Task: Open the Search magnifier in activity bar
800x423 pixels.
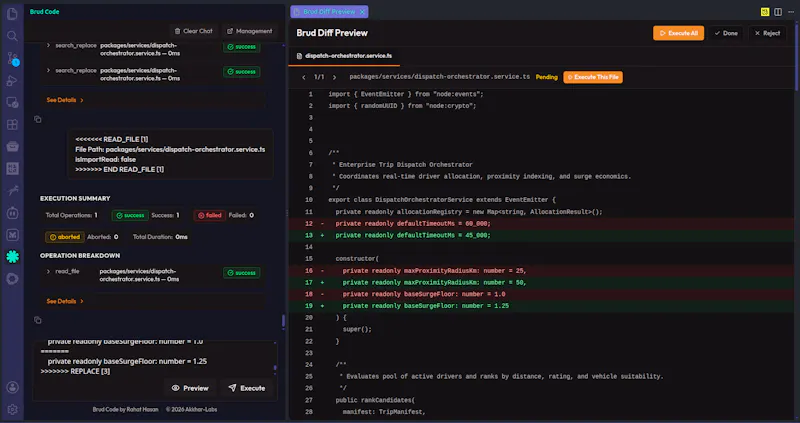Action: pos(12,36)
